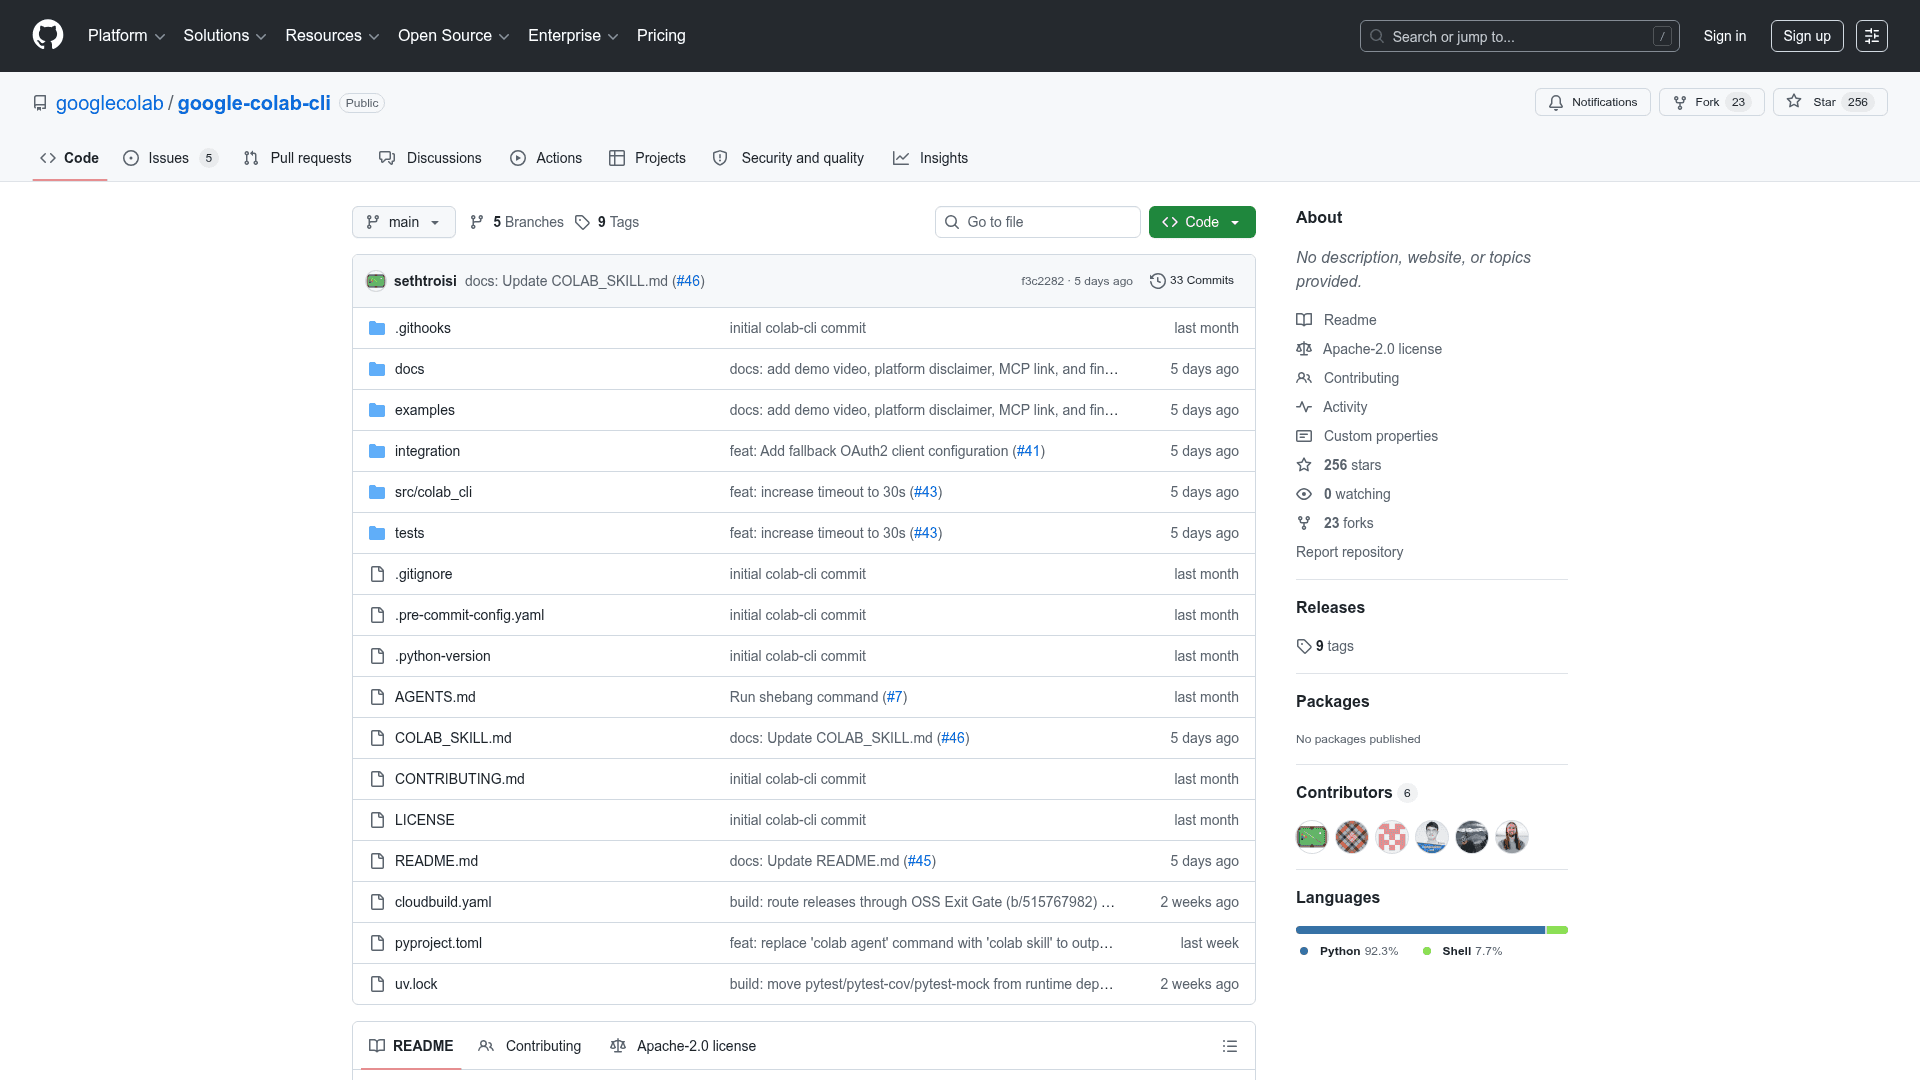Click the Sign up button
The height and width of the screenshot is (1080, 1920).
[1806, 36]
